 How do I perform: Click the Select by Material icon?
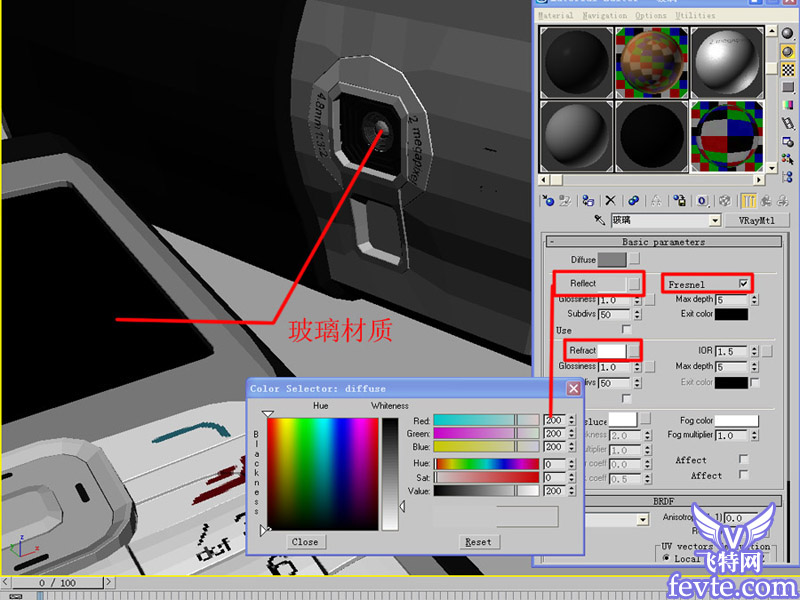788,159
